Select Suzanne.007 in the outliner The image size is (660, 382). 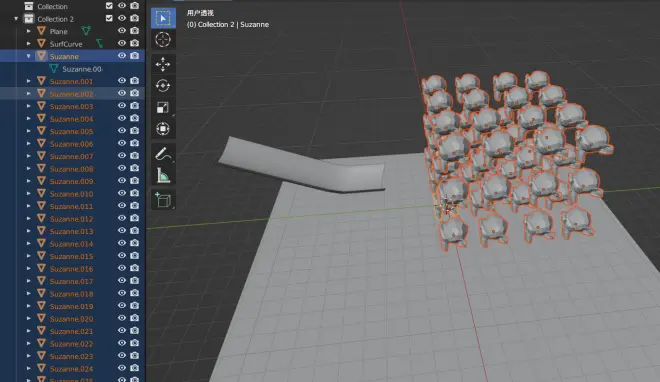71,157
